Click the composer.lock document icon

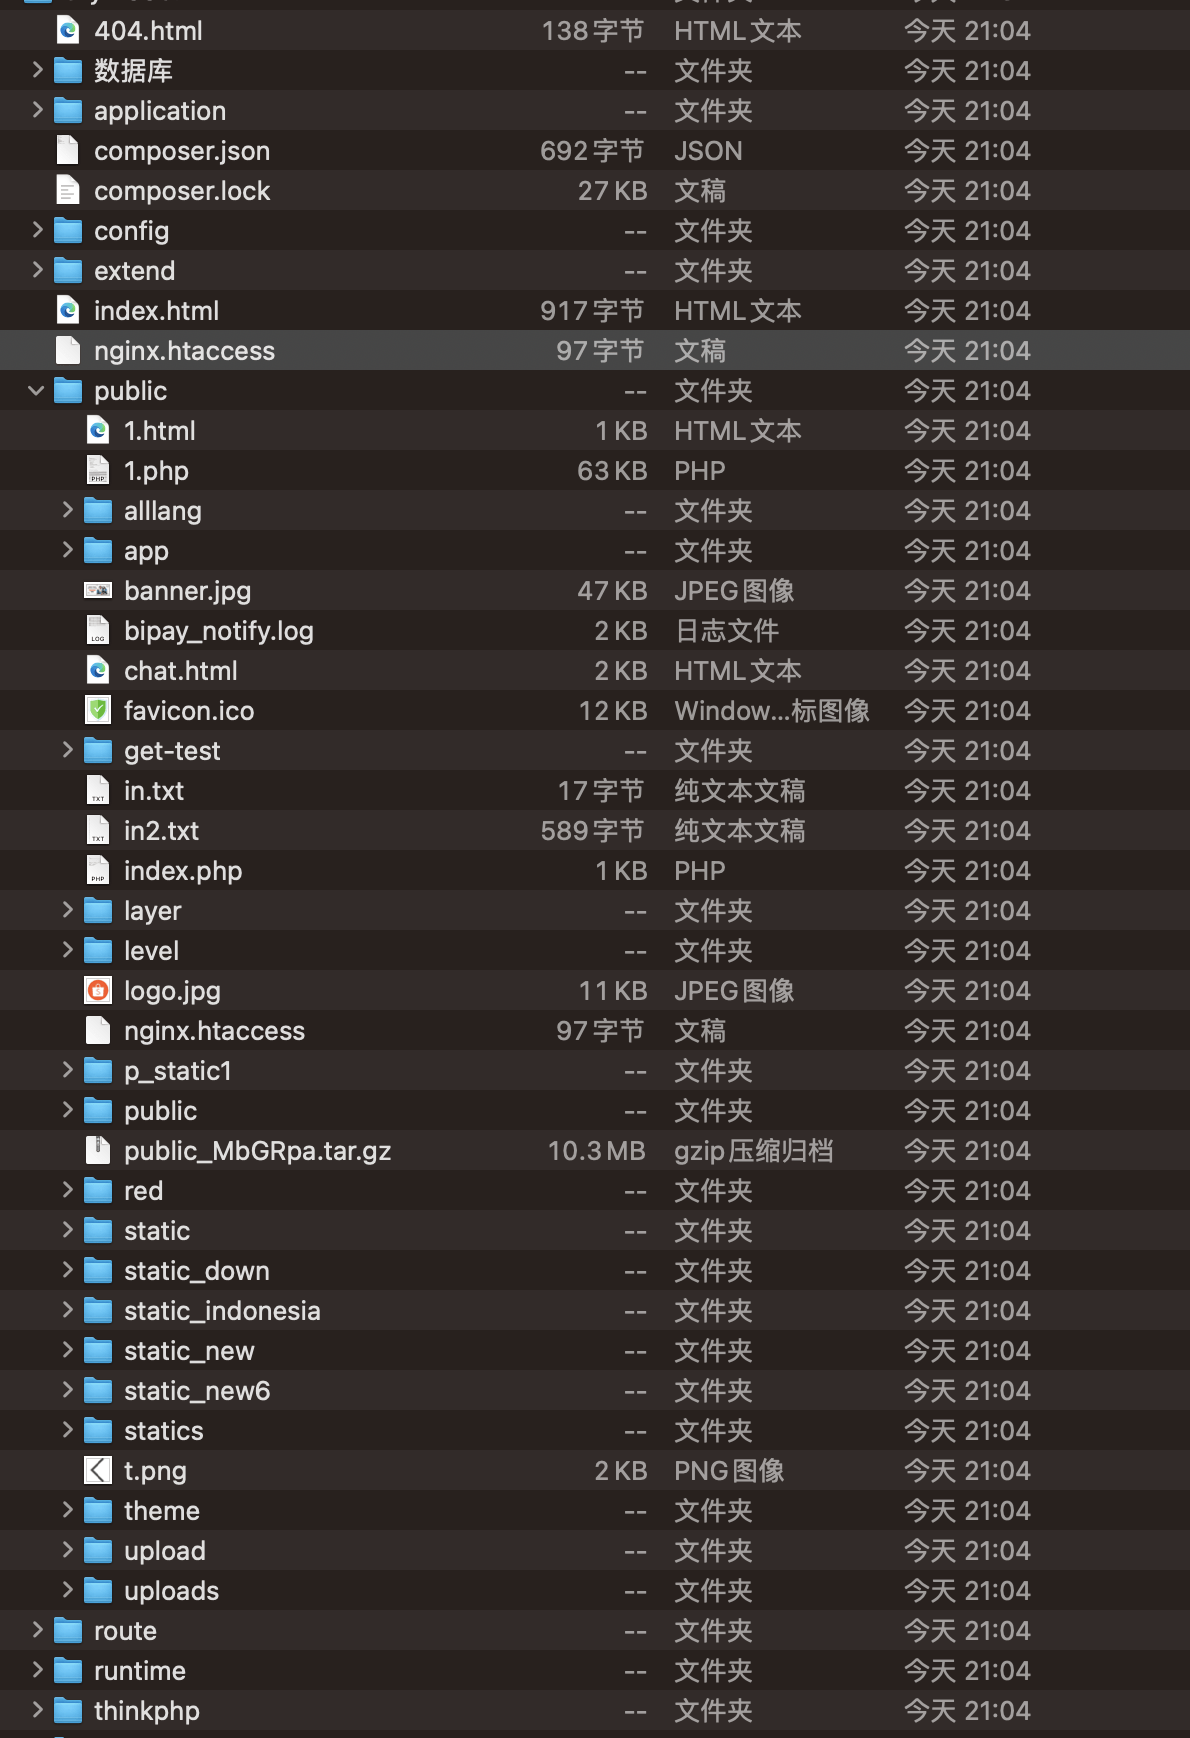point(68,191)
